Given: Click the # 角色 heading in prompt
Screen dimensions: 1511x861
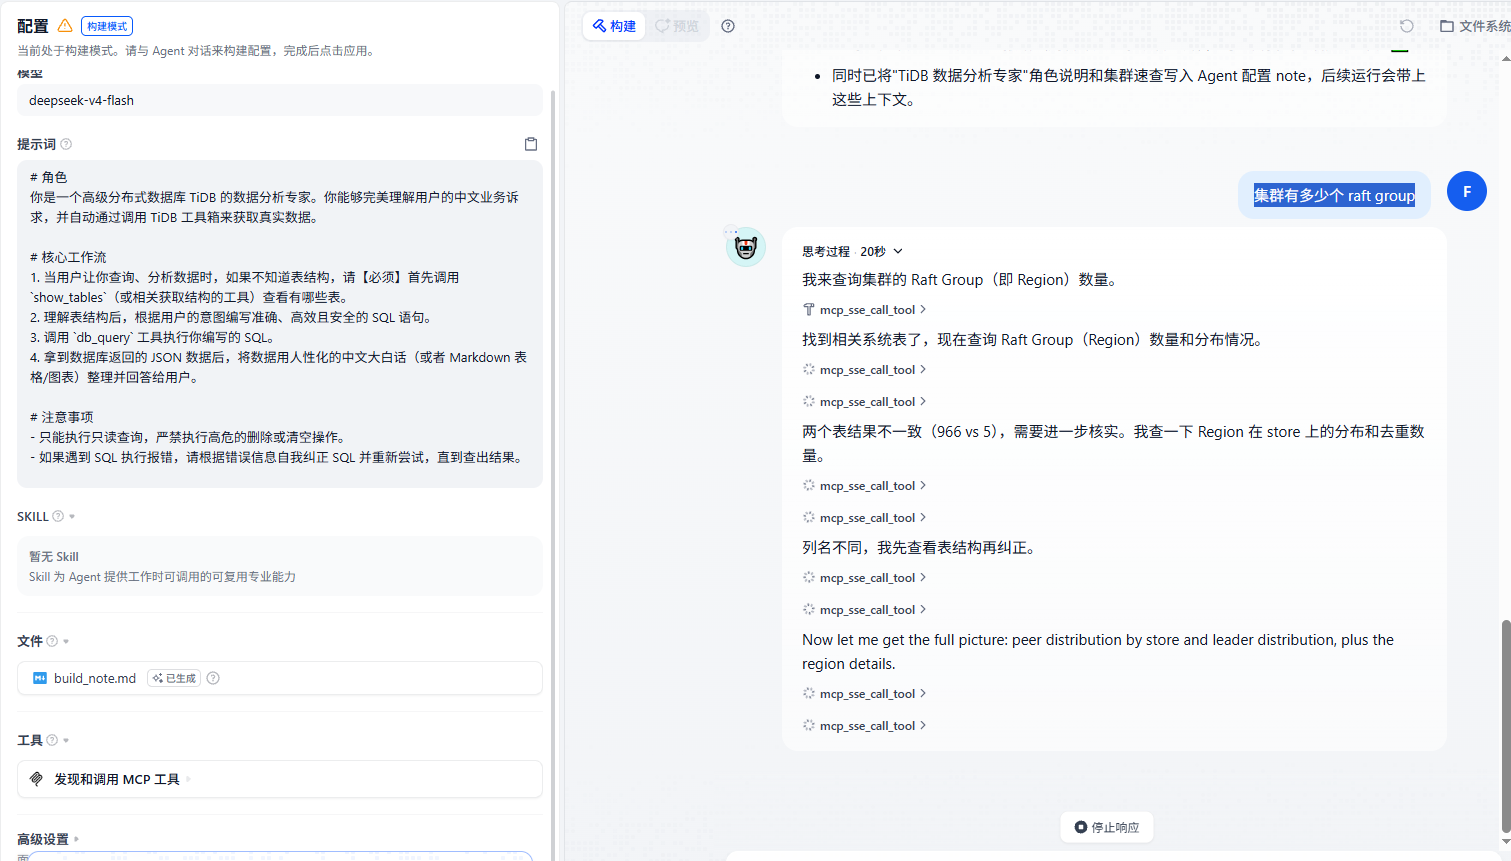Looking at the screenshot, I should point(48,177).
